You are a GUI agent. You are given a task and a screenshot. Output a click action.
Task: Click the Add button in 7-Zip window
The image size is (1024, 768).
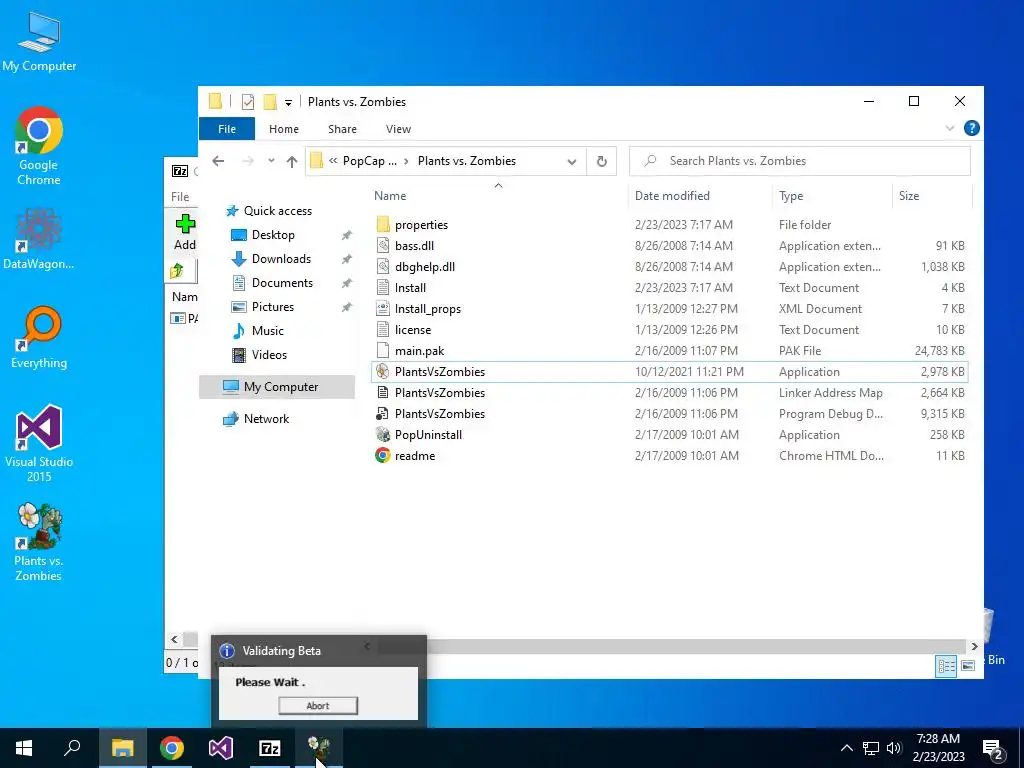[185, 232]
